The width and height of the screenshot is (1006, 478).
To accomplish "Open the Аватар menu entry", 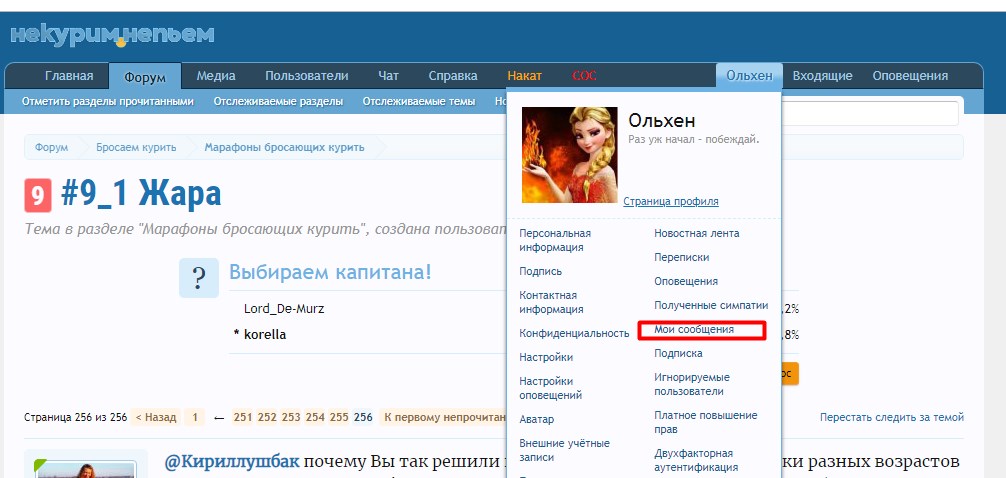I will (536, 419).
